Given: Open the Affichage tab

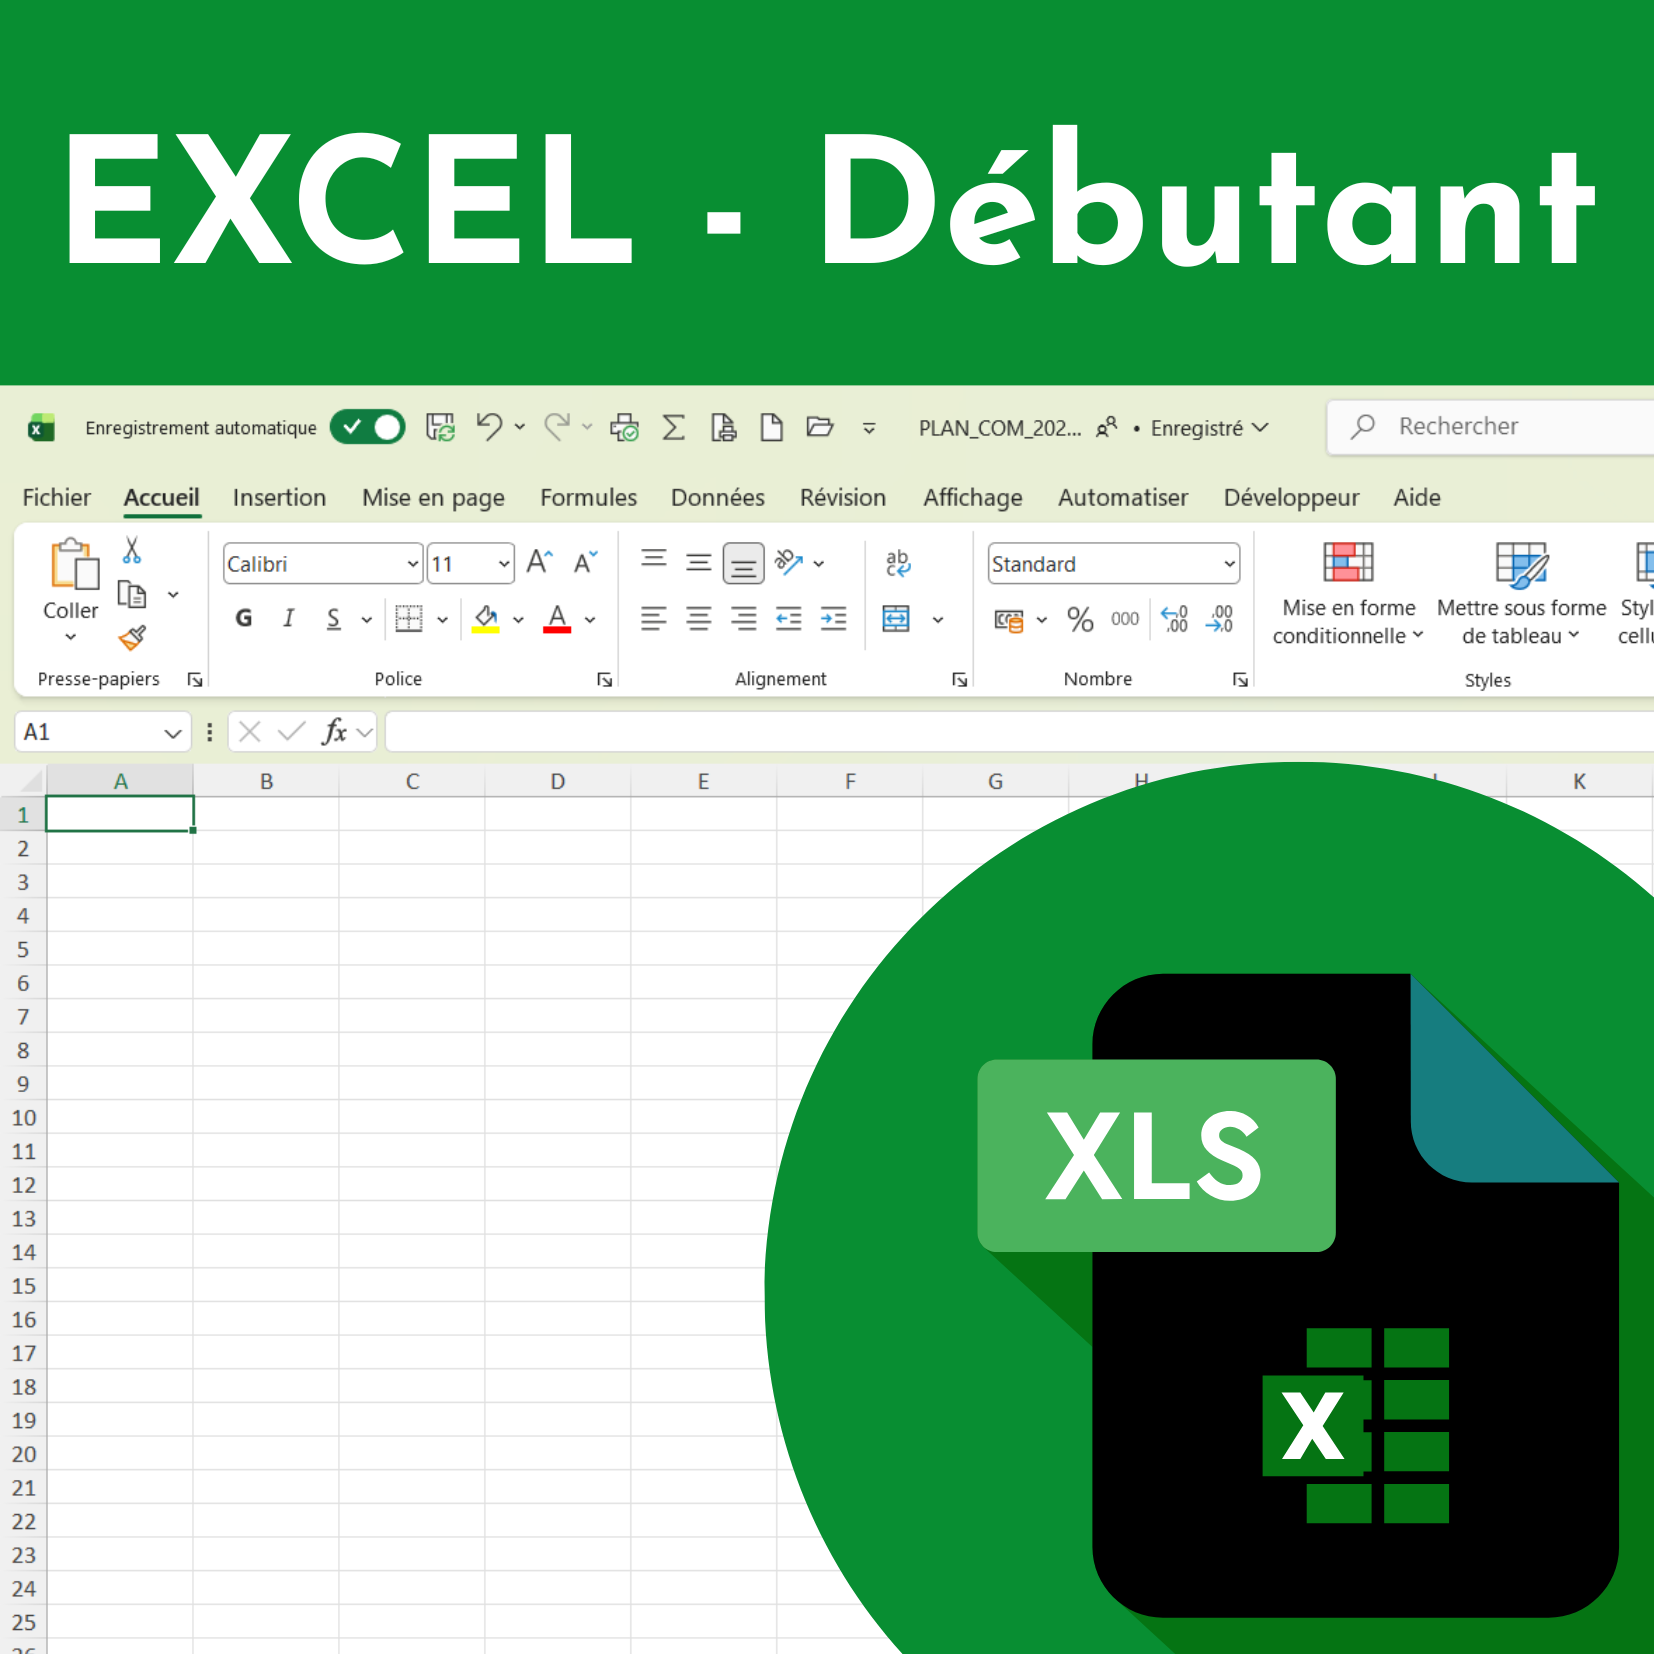Looking at the screenshot, I should [x=973, y=497].
